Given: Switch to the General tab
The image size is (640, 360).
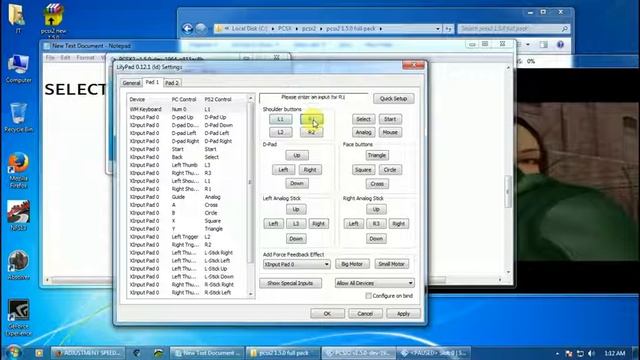Looking at the screenshot, I should (131, 83).
